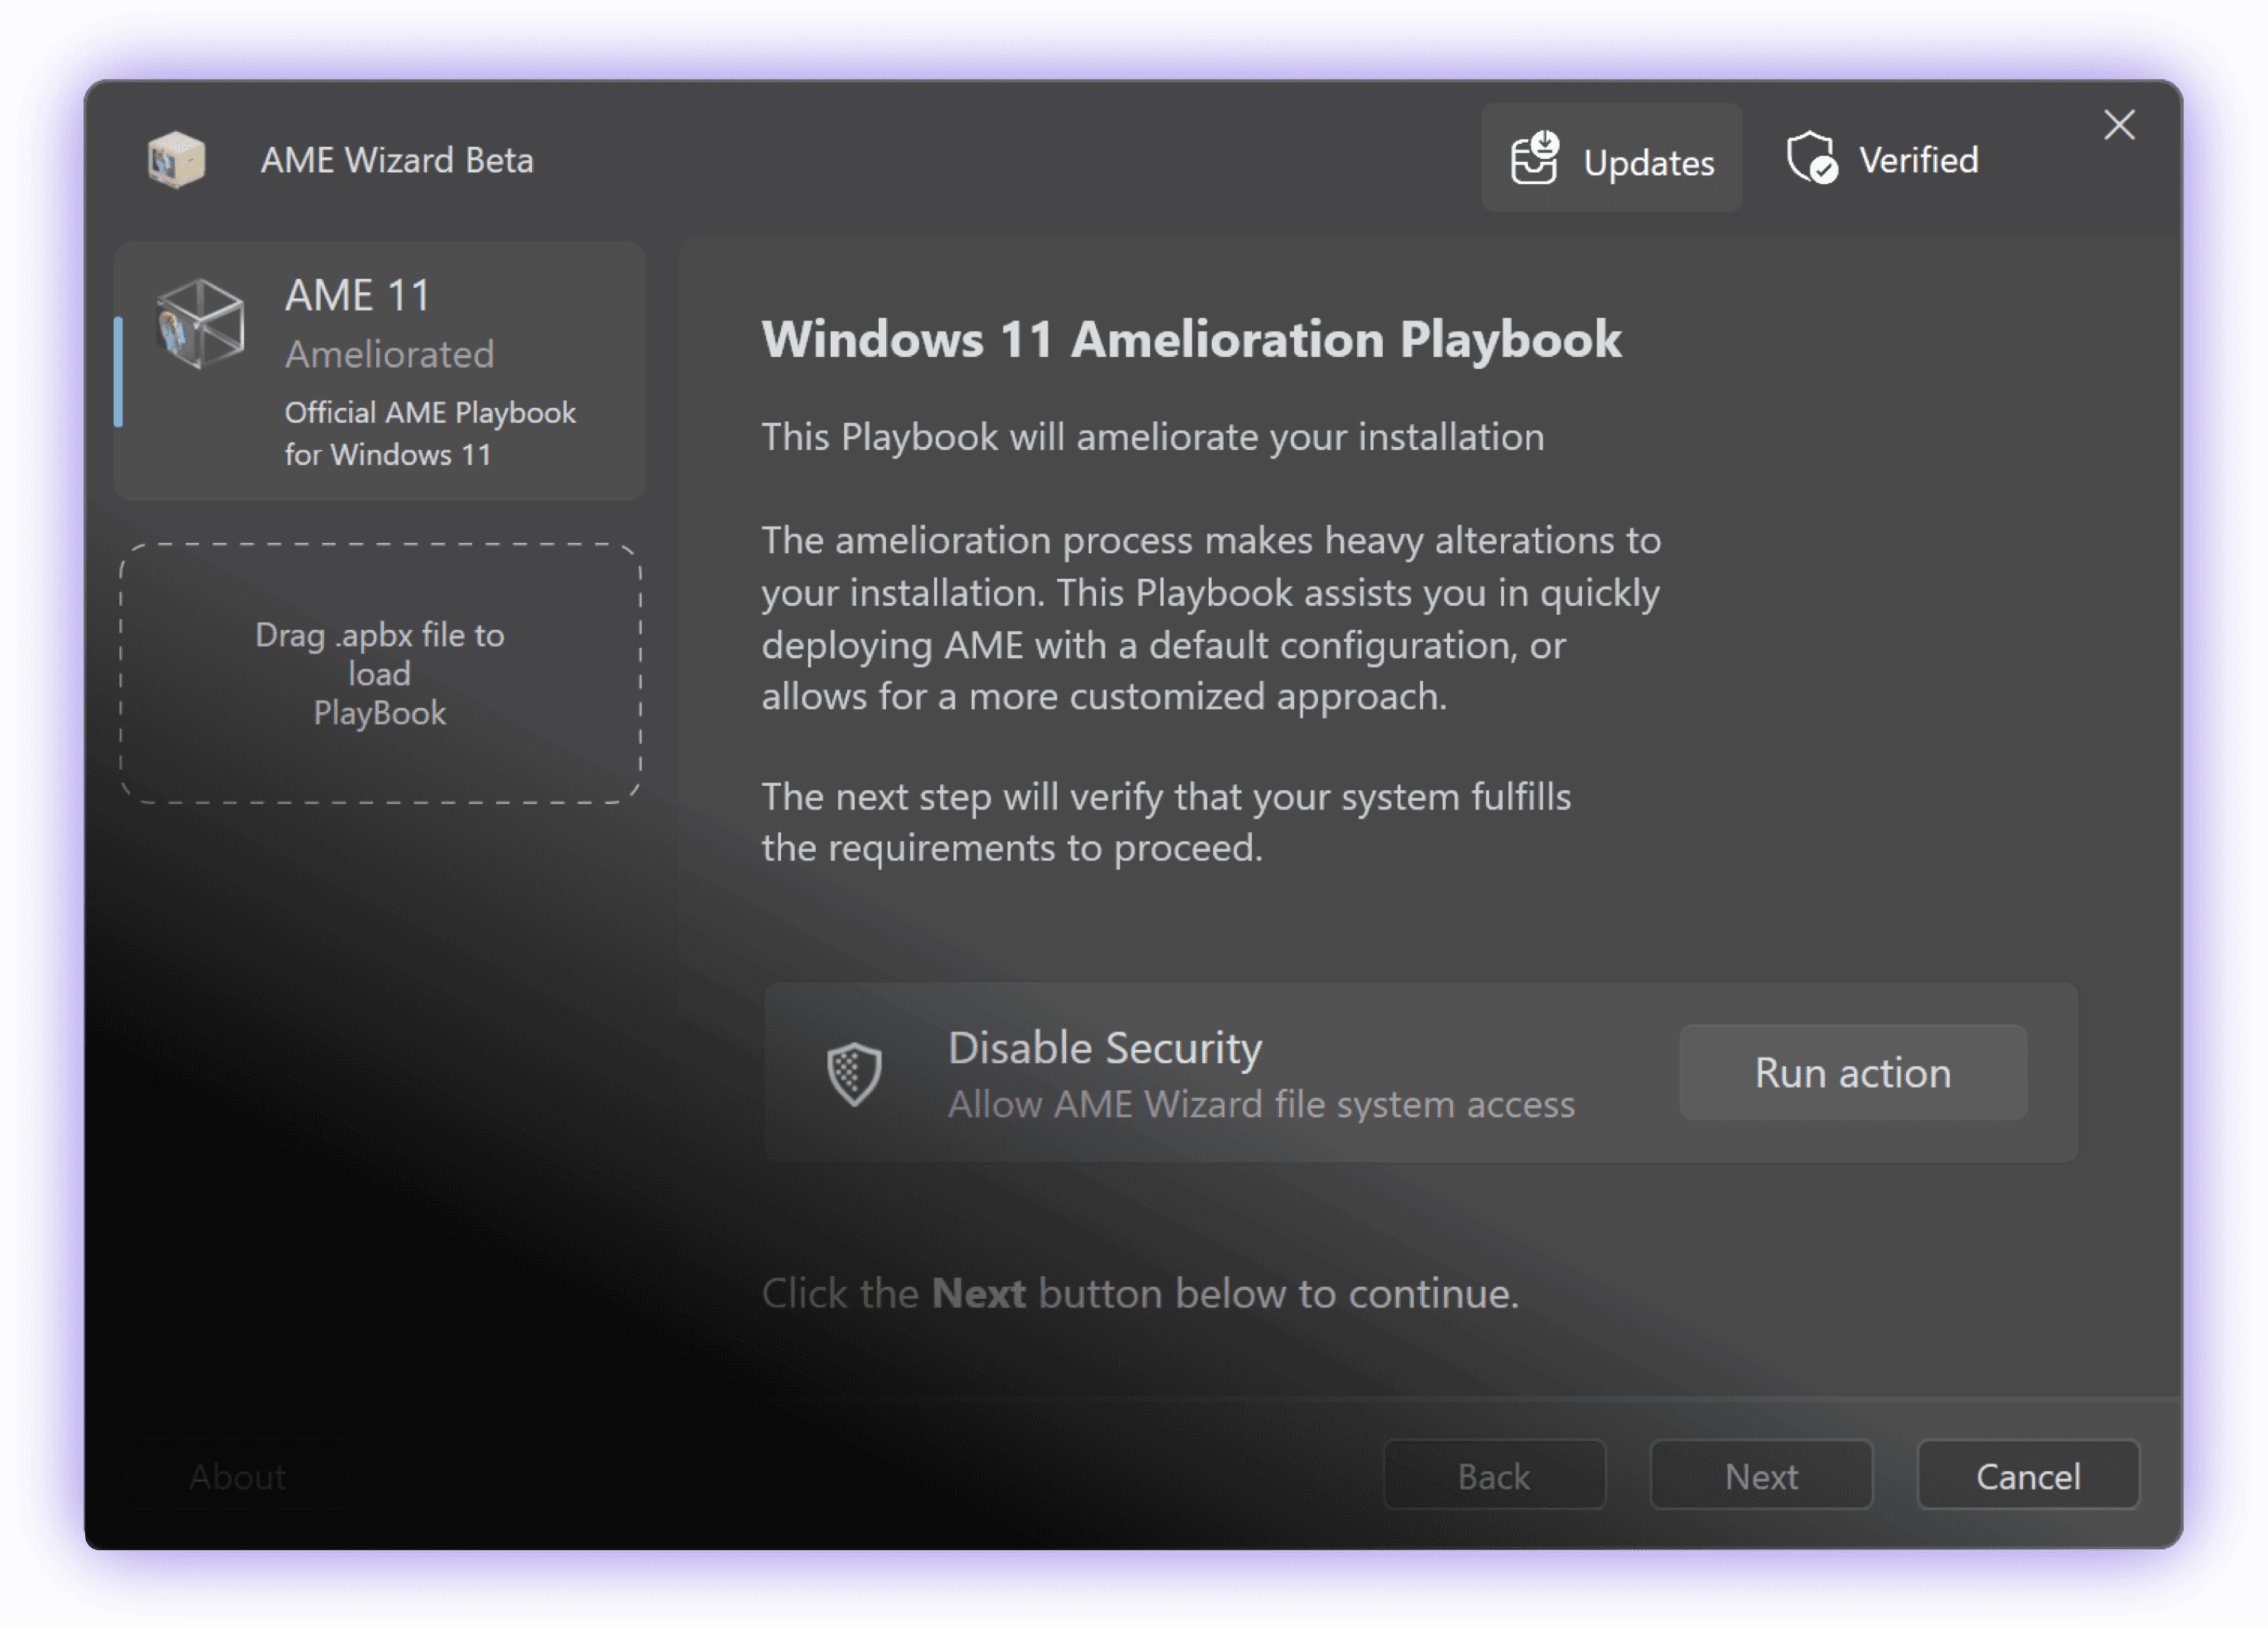Click Run action for Disable Security
Screen dimensions: 2268x1628
(x=1852, y=1072)
